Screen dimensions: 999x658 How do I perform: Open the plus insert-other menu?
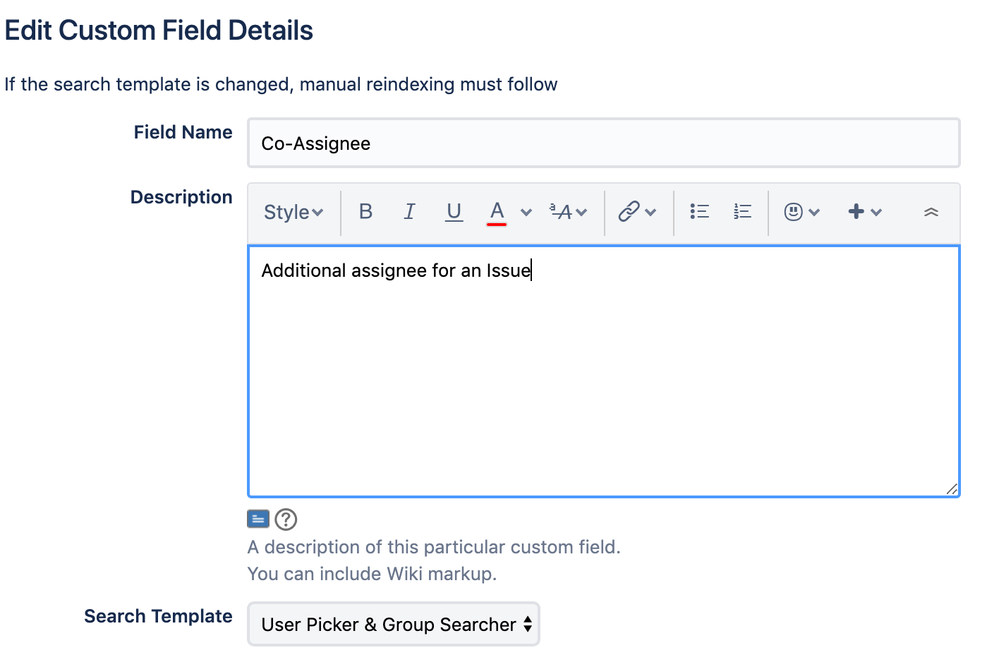(864, 212)
